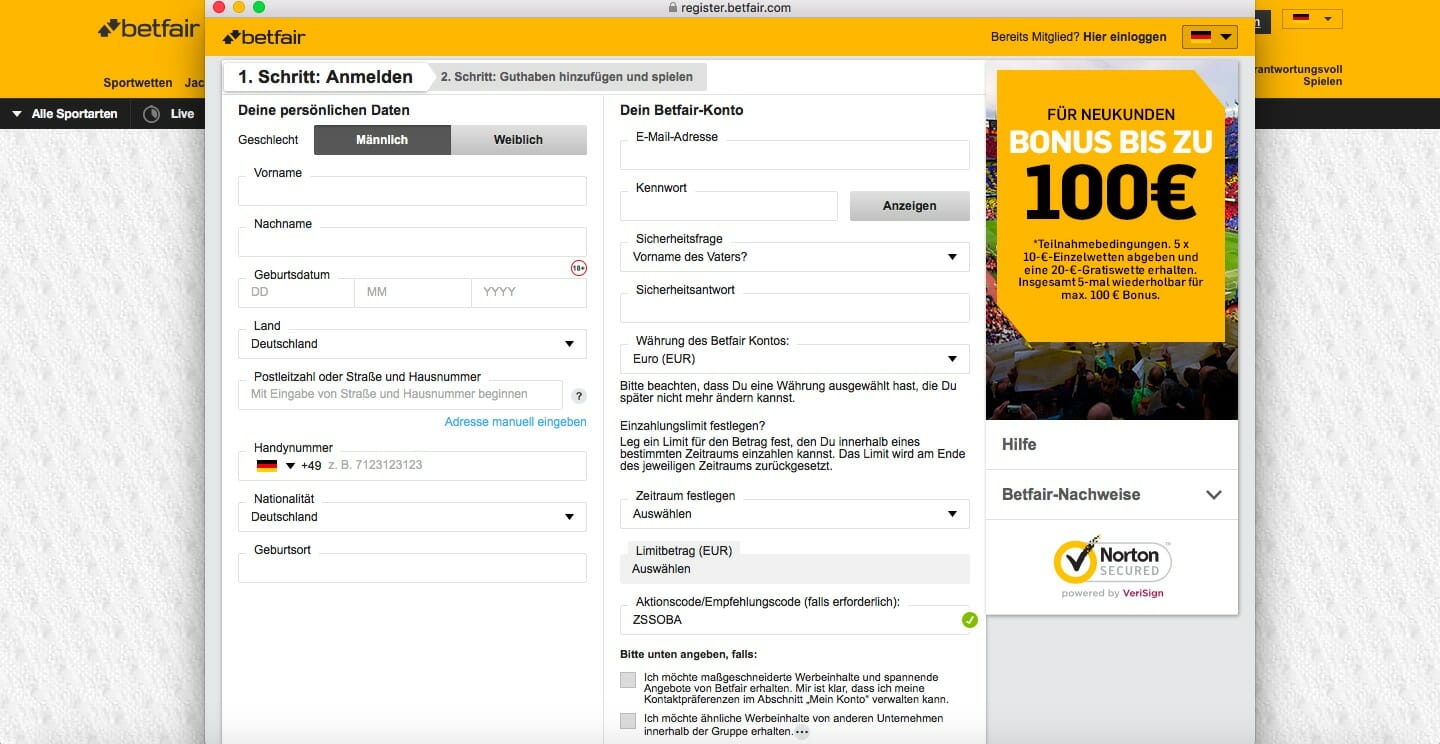Select Männlich gender option
1440x744 pixels.
[x=382, y=140]
